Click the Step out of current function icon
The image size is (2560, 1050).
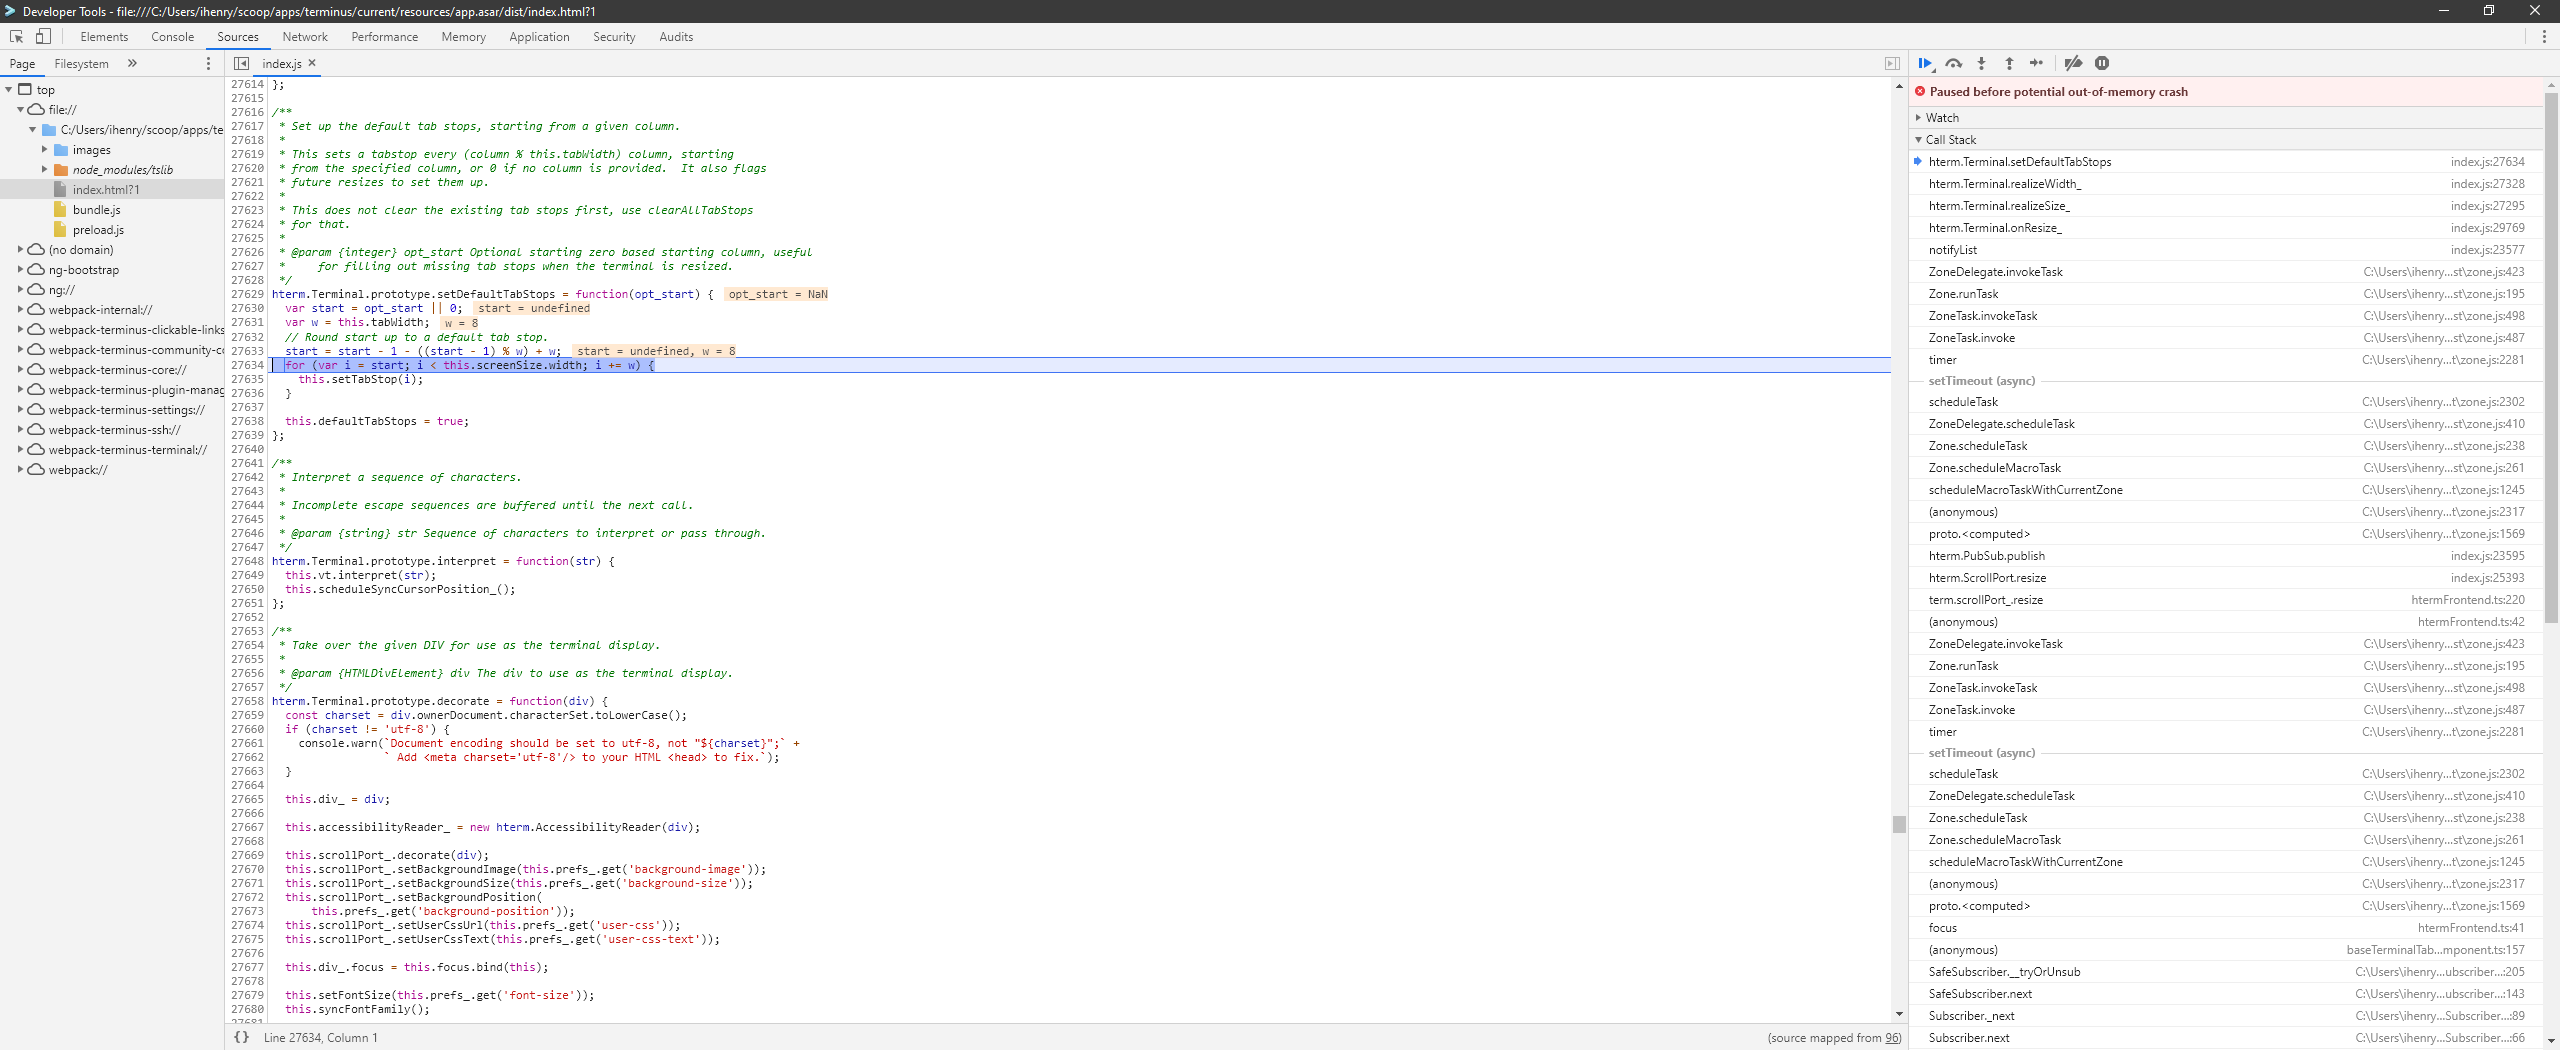point(2009,63)
